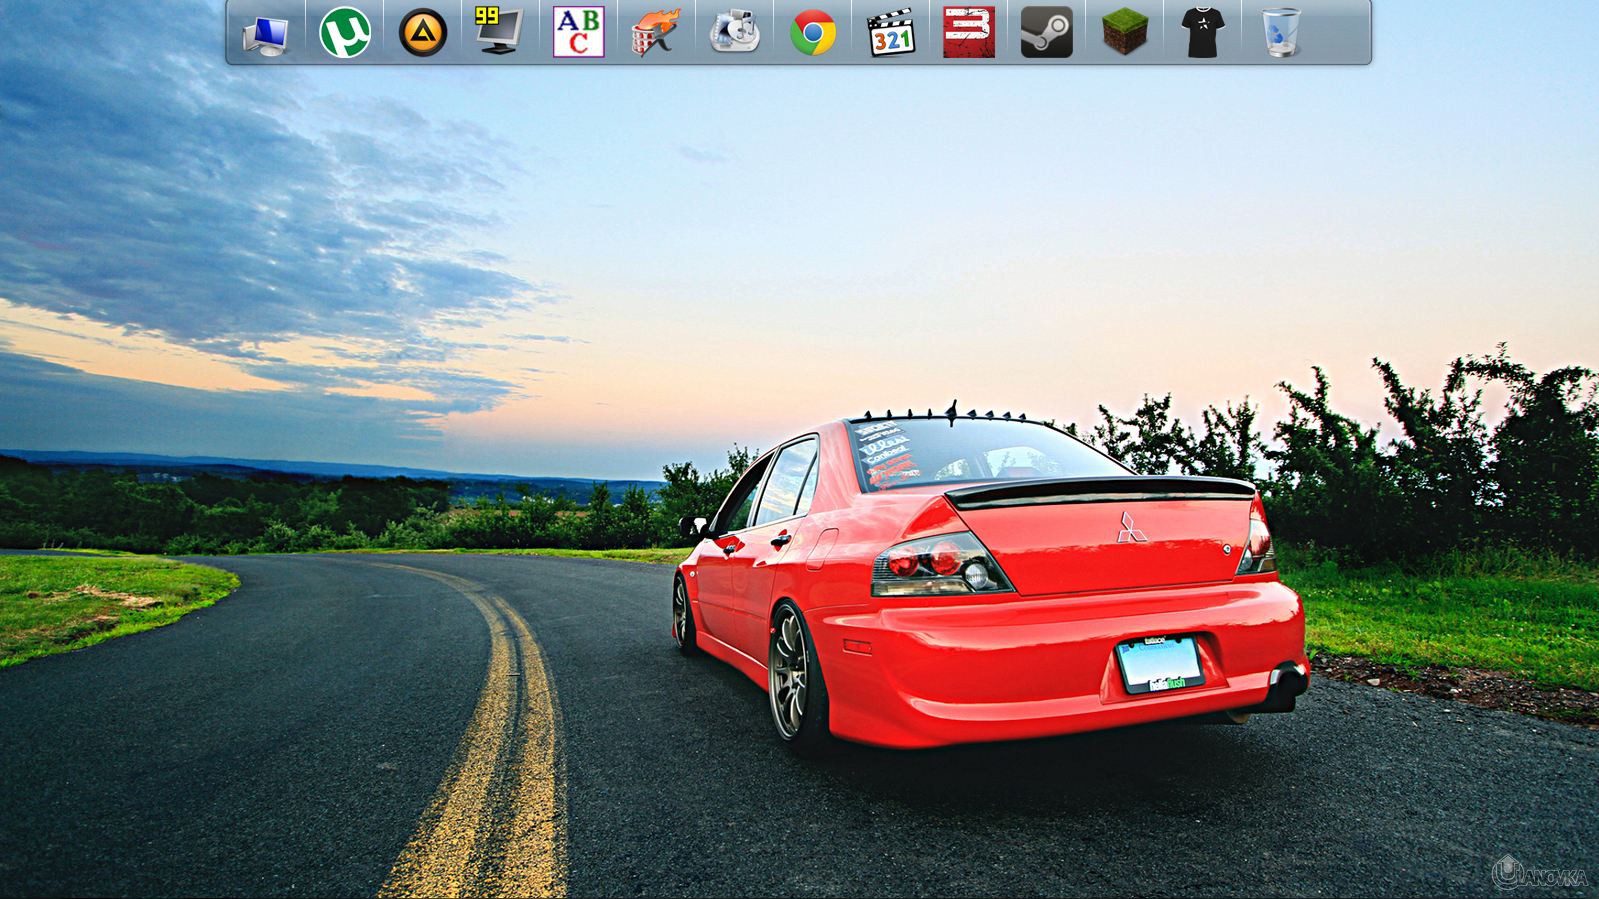Image resolution: width=1599 pixels, height=899 pixels.
Task: Click the black T-shirt icon
Action: pos(1202,33)
